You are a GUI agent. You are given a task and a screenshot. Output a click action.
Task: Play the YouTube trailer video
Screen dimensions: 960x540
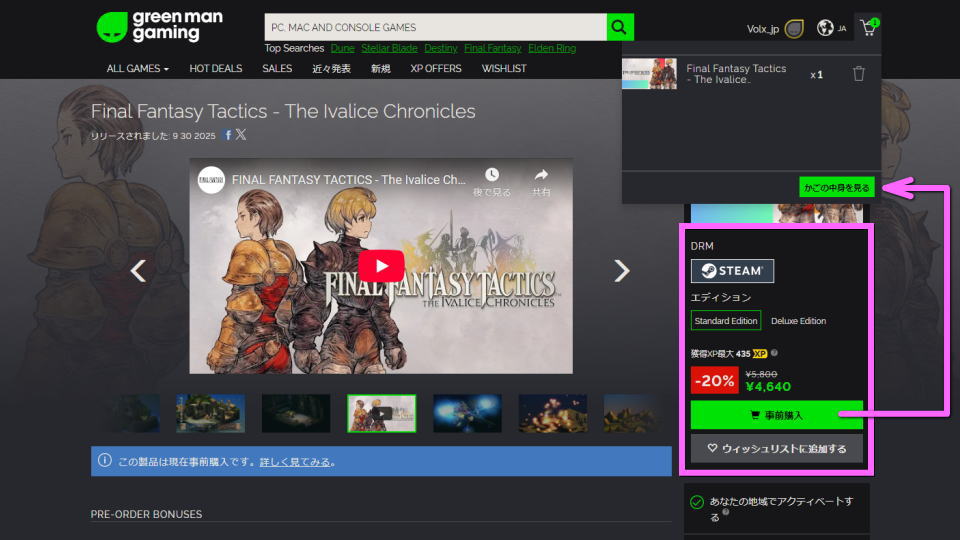click(x=381, y=266)
